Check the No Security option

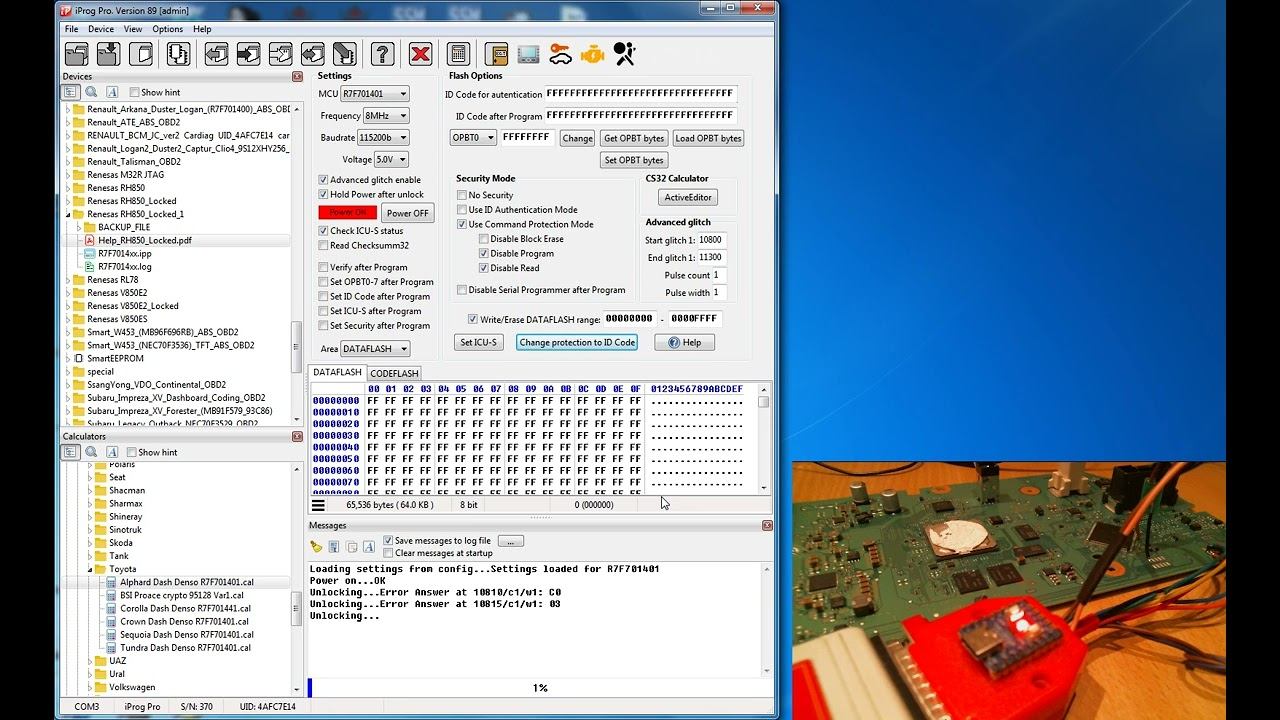(x=462, y=195)
